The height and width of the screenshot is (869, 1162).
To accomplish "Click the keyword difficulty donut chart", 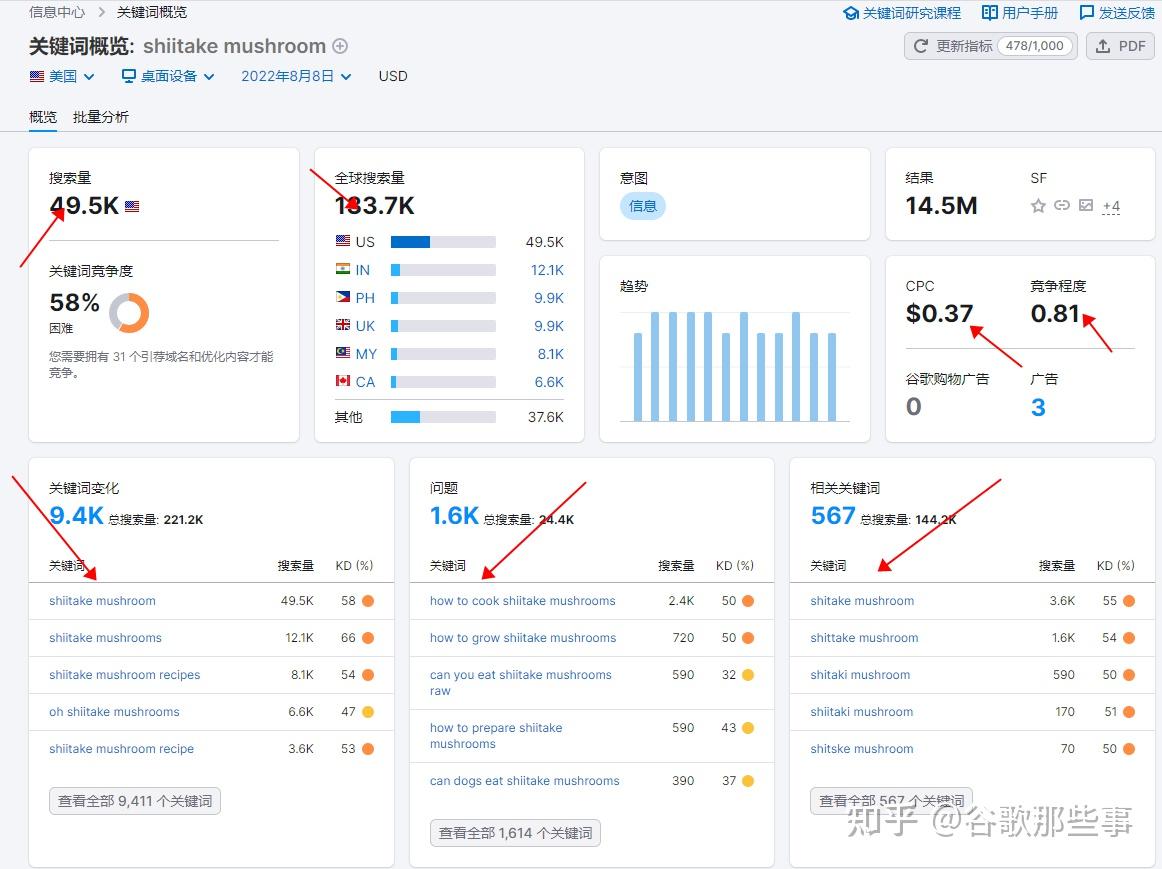I will click(x=129, y=313).
